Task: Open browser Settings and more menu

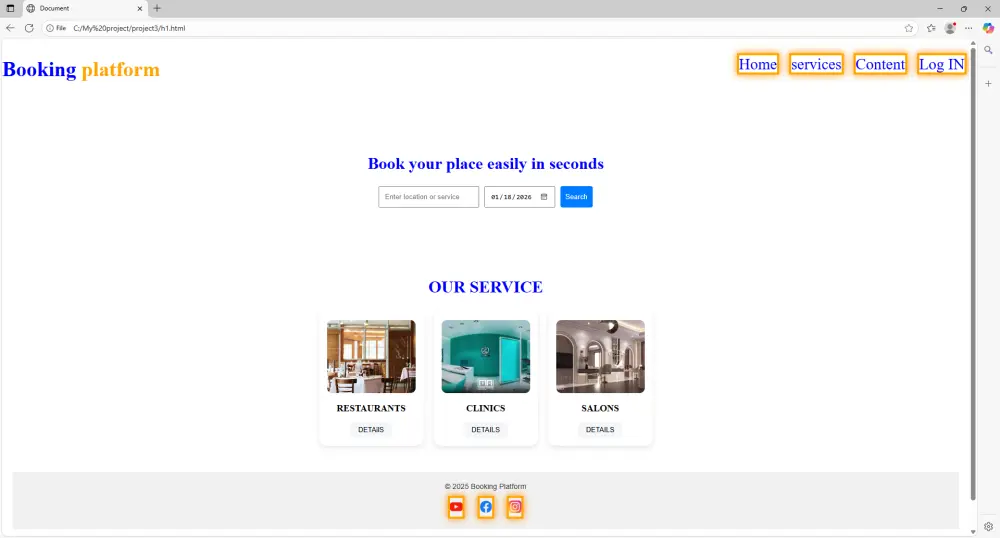Action: (969, 28)
